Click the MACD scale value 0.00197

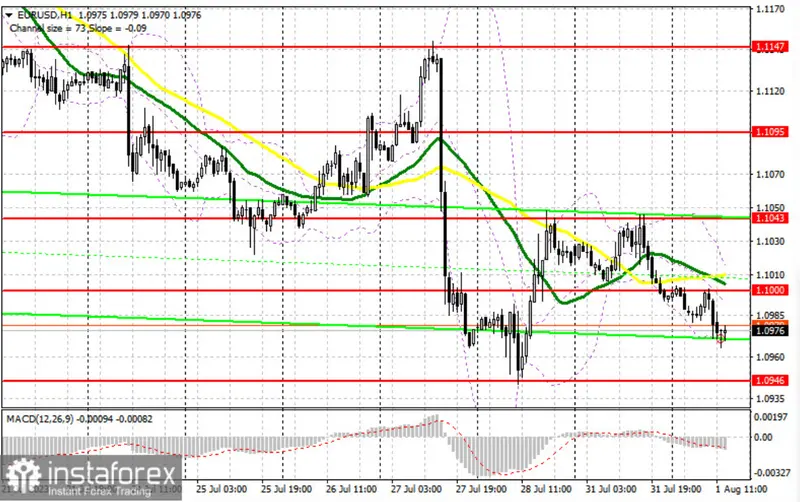click(x=770, y=417)
